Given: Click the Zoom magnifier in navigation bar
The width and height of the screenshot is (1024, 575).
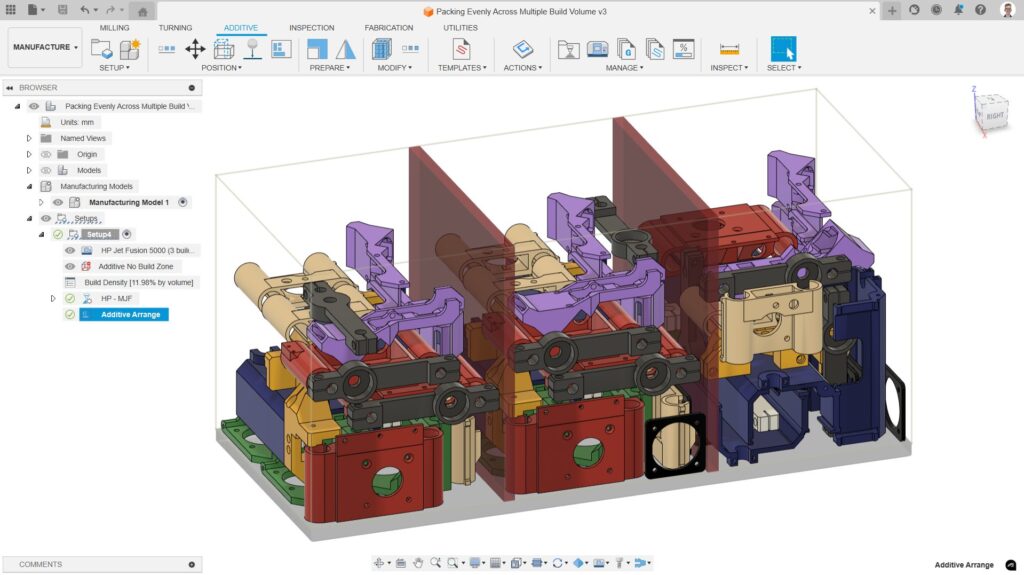Looking at the screenshot, I should click(435, 563).
